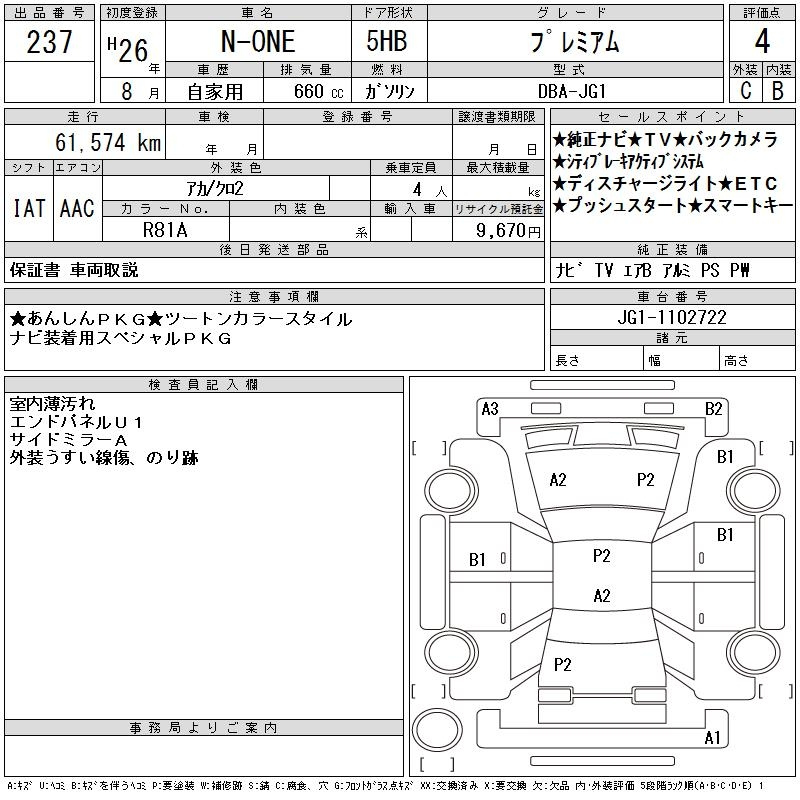Select the shift type "IAT"
This screenshot has height=800, width=800.
[x=29, y=208]
